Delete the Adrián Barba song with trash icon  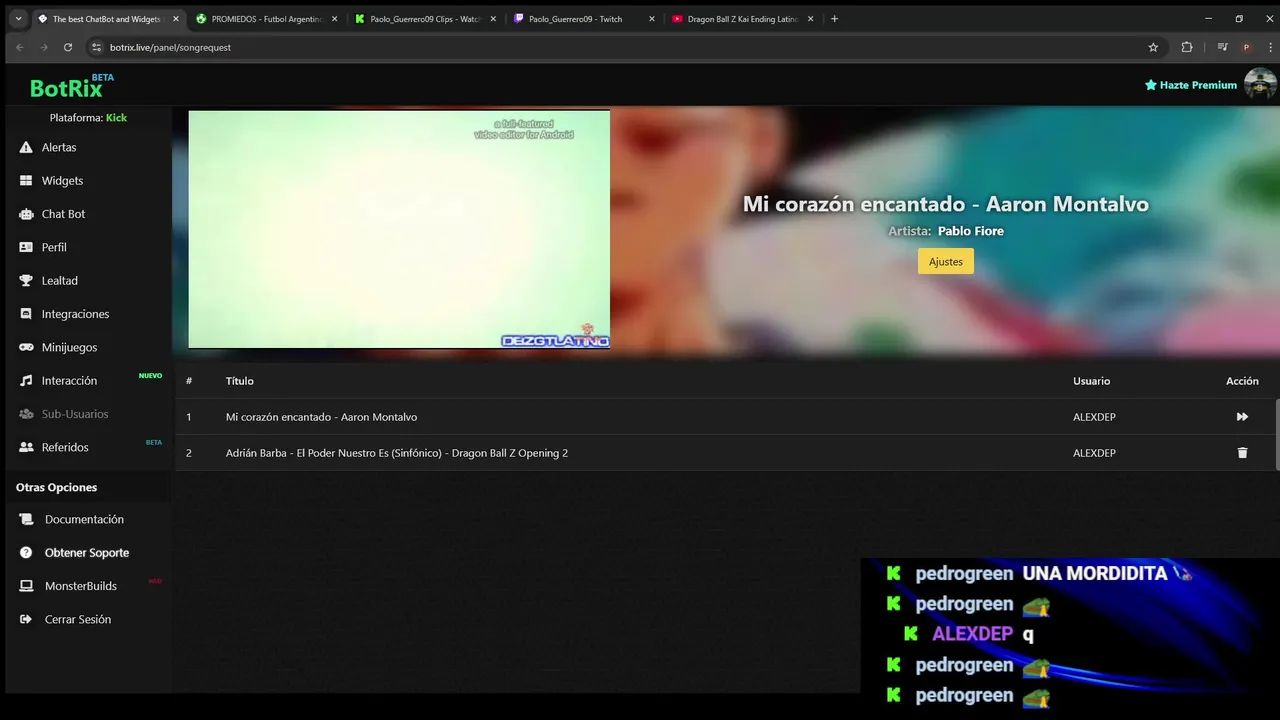pos(1242,453)
